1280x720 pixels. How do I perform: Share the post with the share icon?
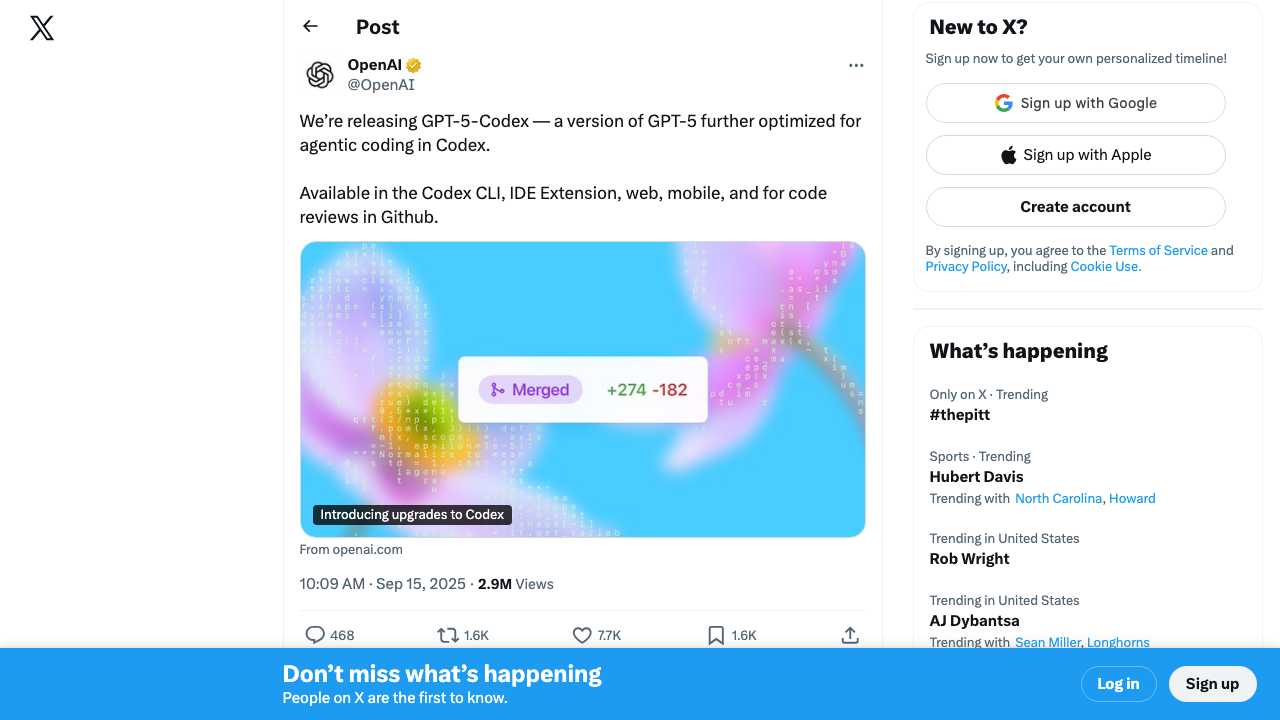coord(849,635)
